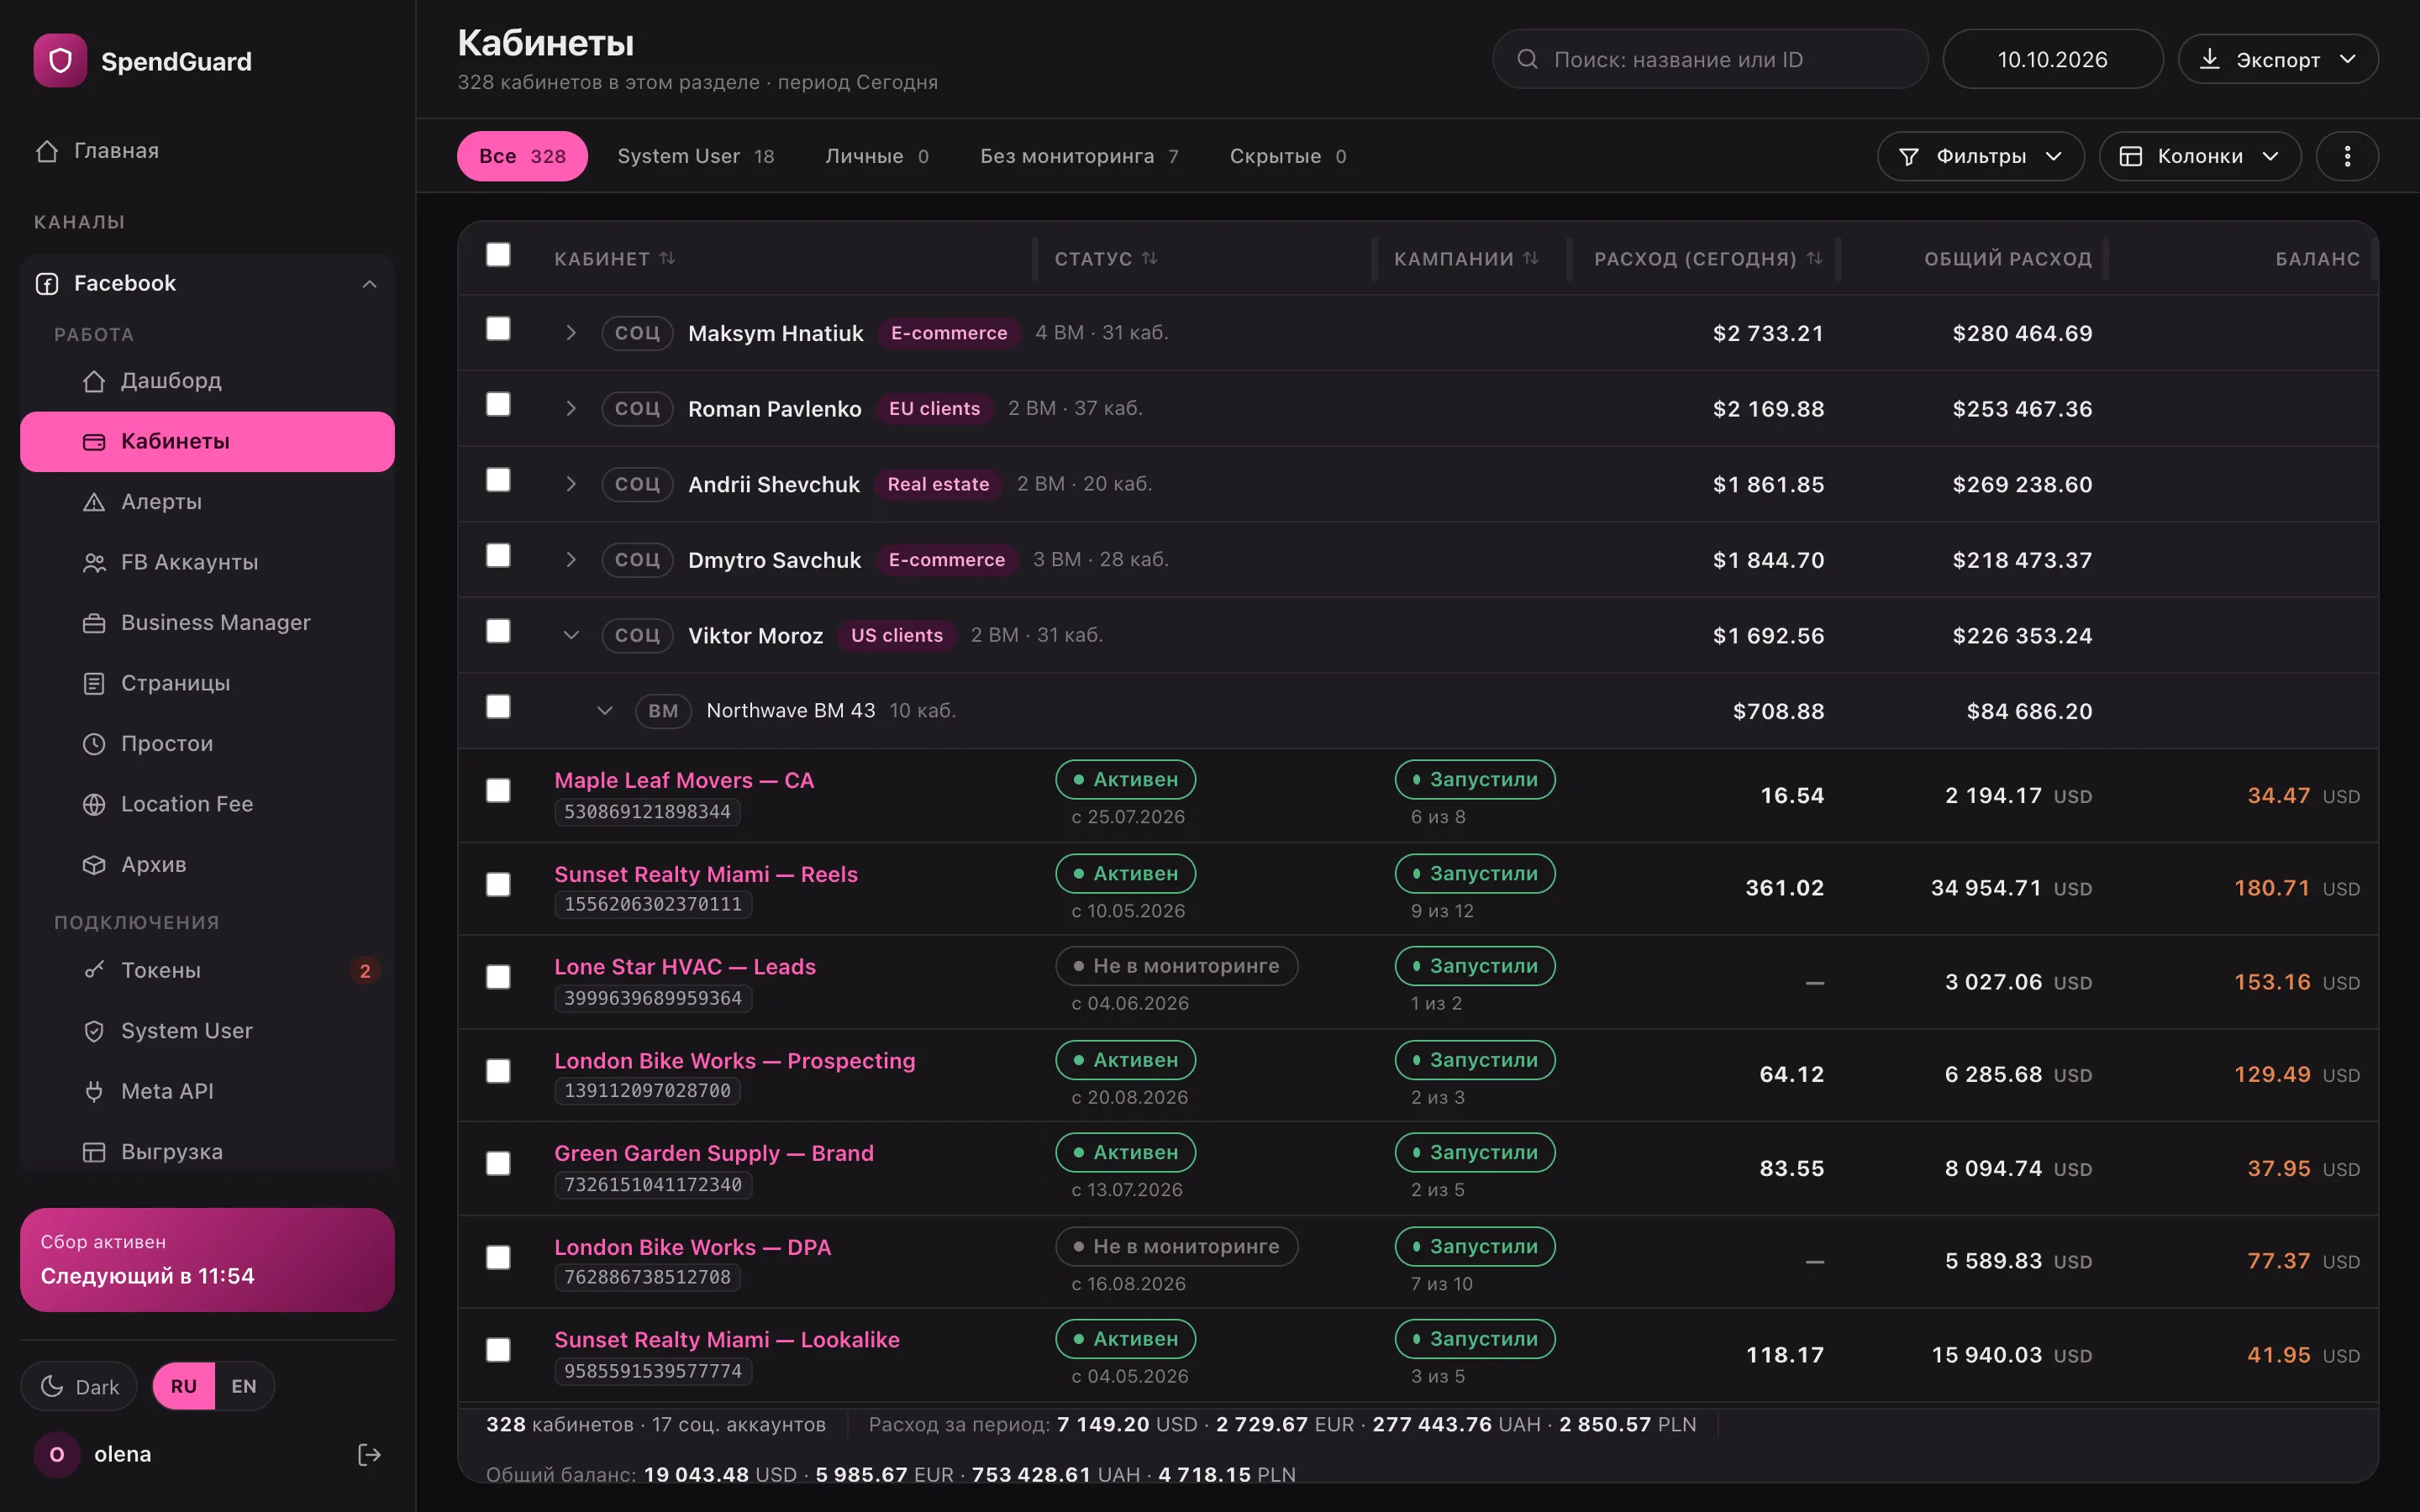Switch to Без мониторинга tab
Viewport: 2420px width, 1512px height.
[x=1079, y=156]
